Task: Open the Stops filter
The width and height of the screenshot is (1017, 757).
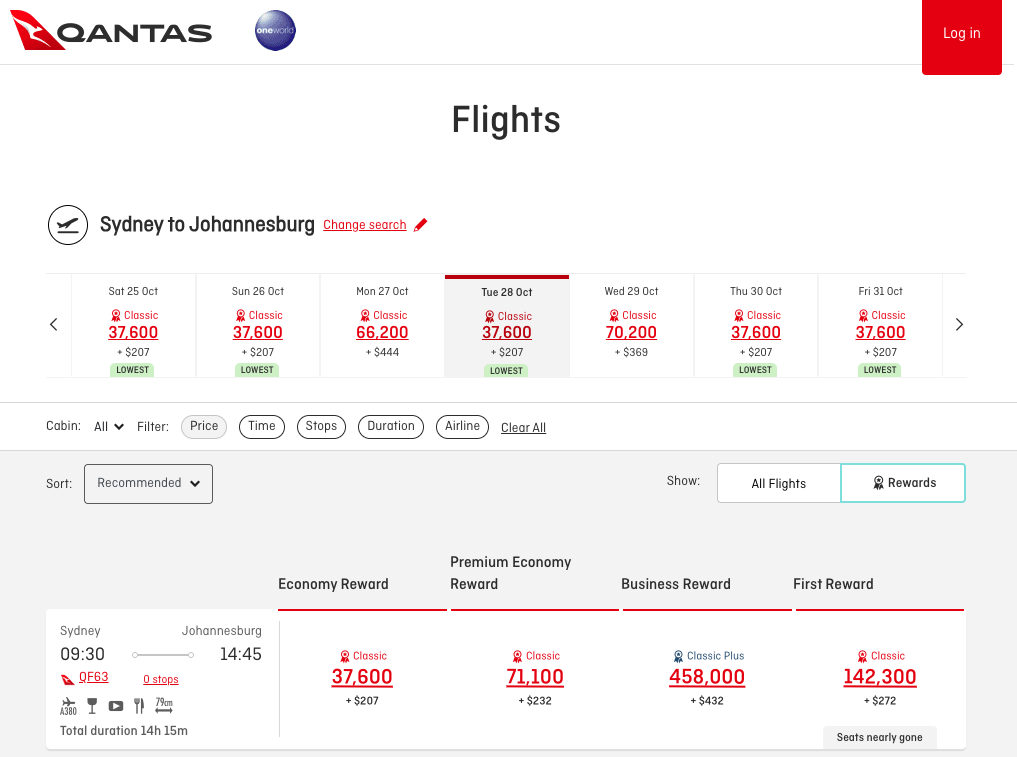Action: pyautogui.click(x=321, y=426)
